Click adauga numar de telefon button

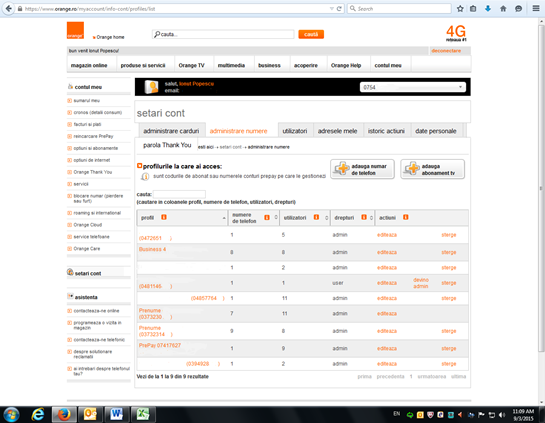362,169
